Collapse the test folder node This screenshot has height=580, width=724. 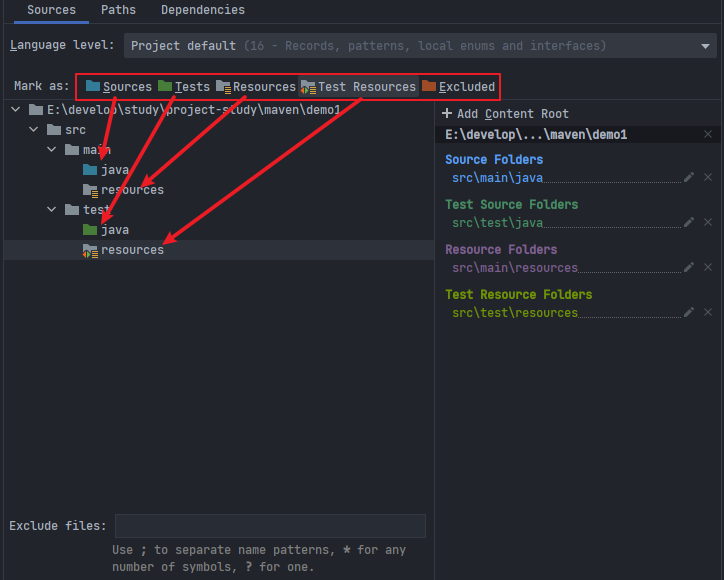click(52, 210)
